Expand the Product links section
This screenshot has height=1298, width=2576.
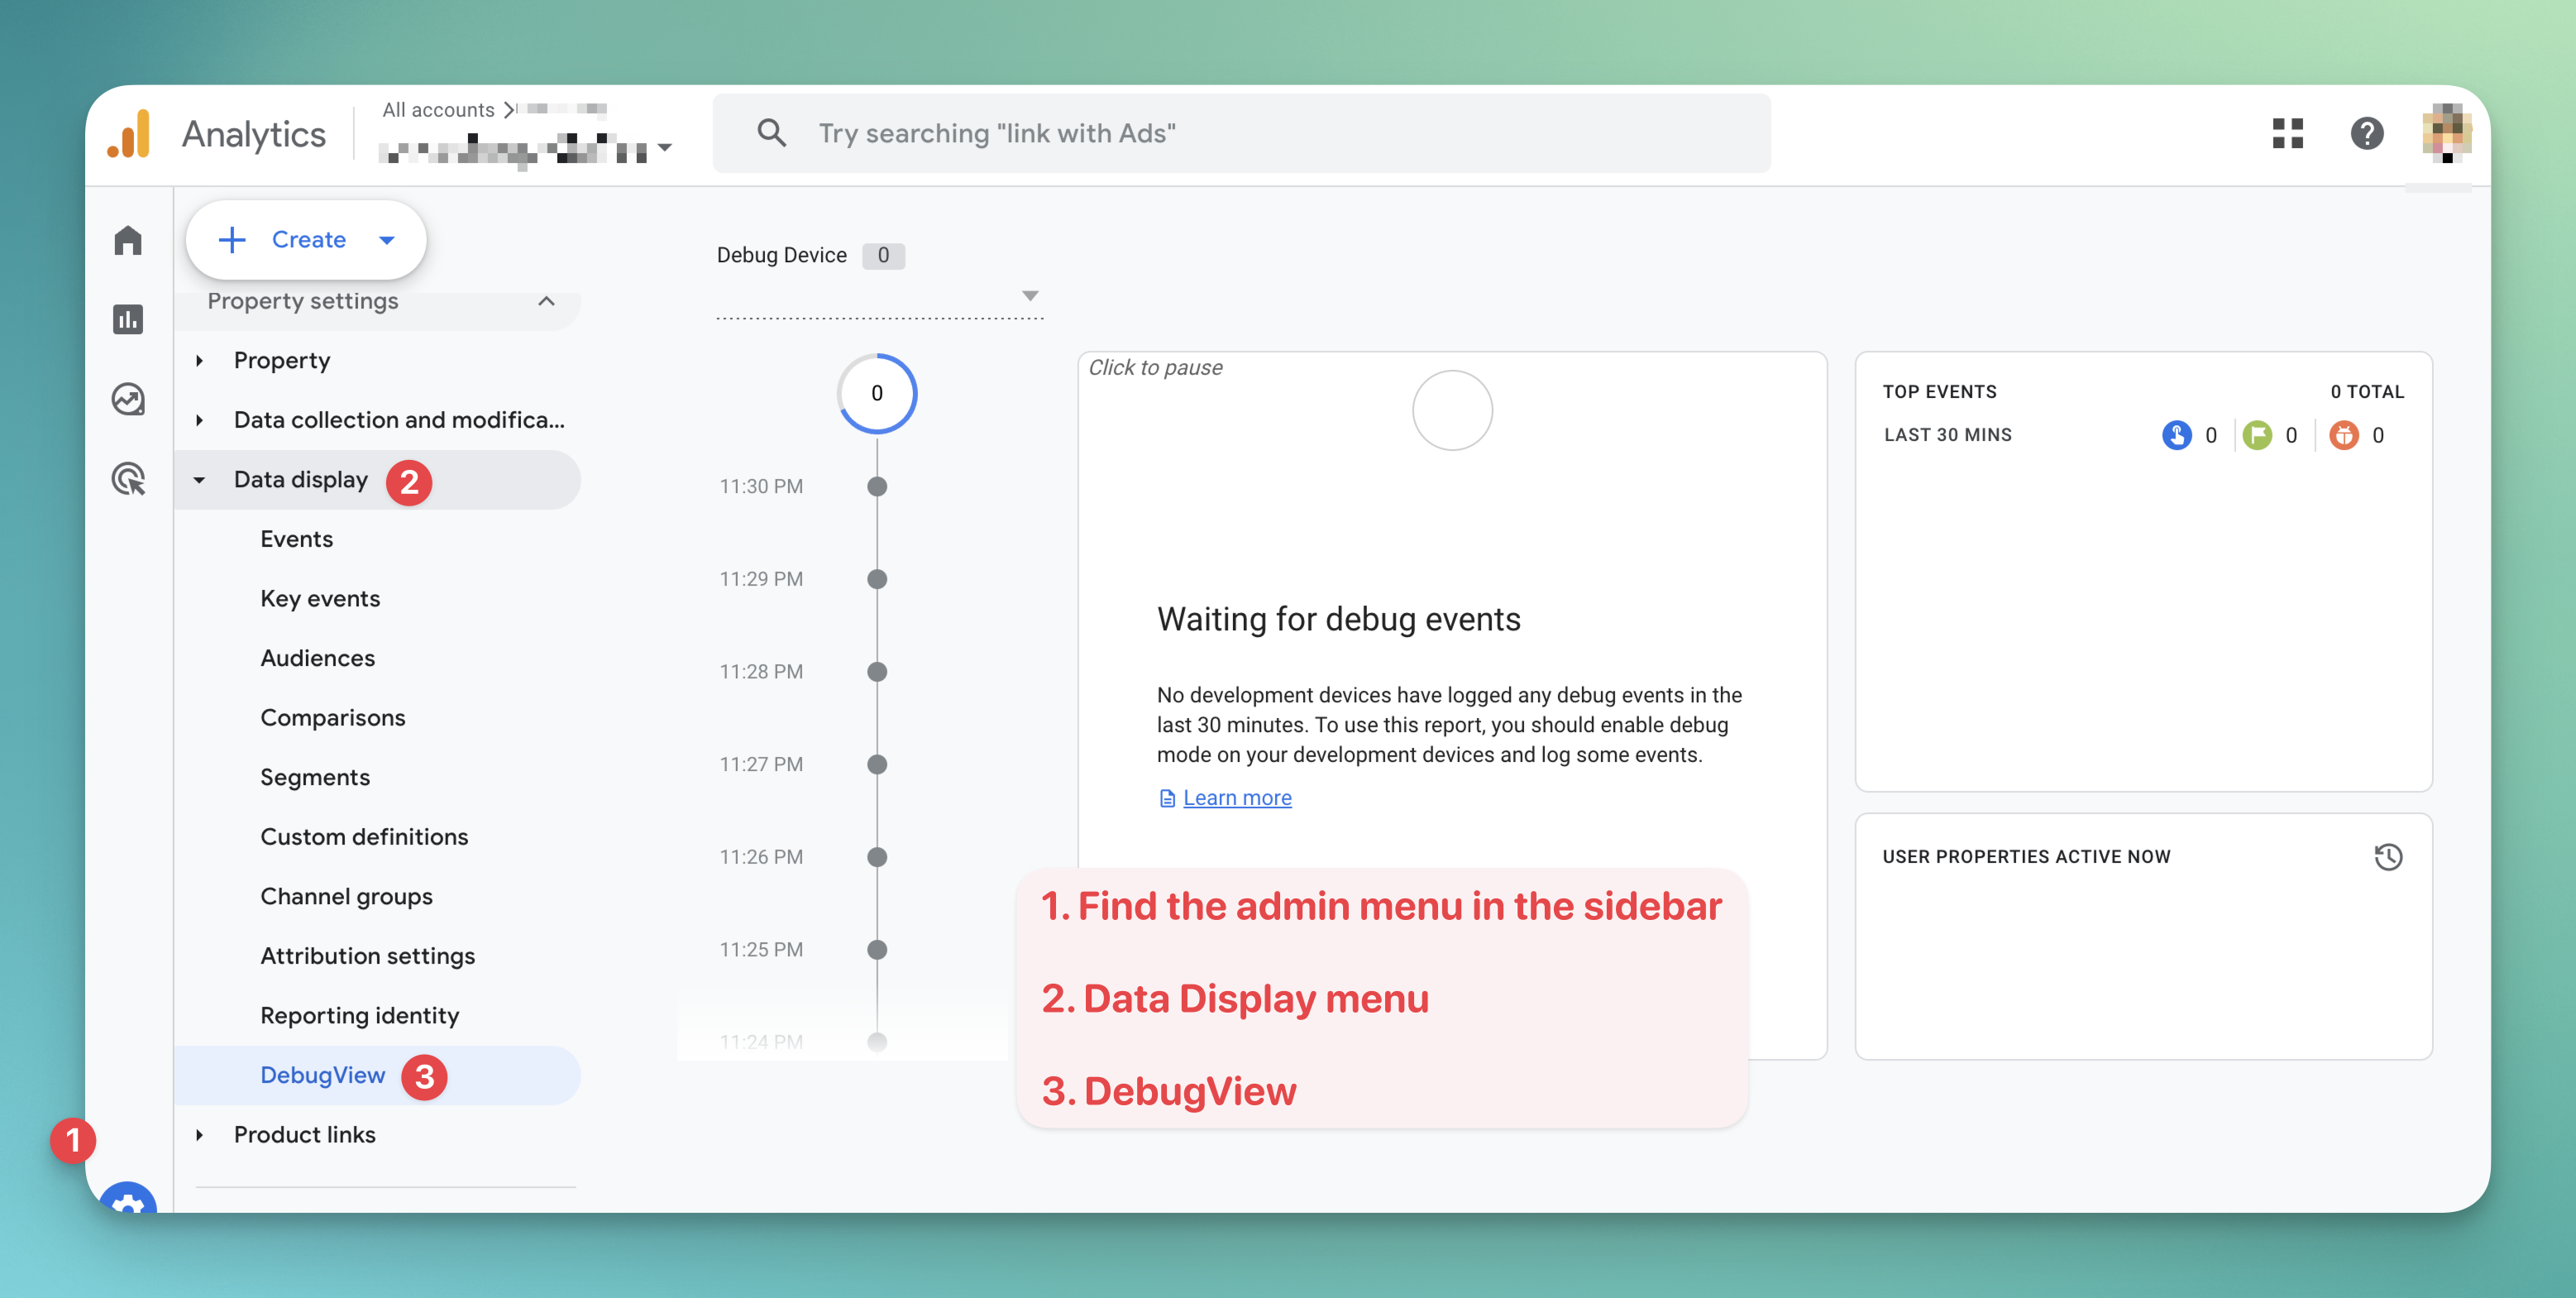coord(199,1135)
